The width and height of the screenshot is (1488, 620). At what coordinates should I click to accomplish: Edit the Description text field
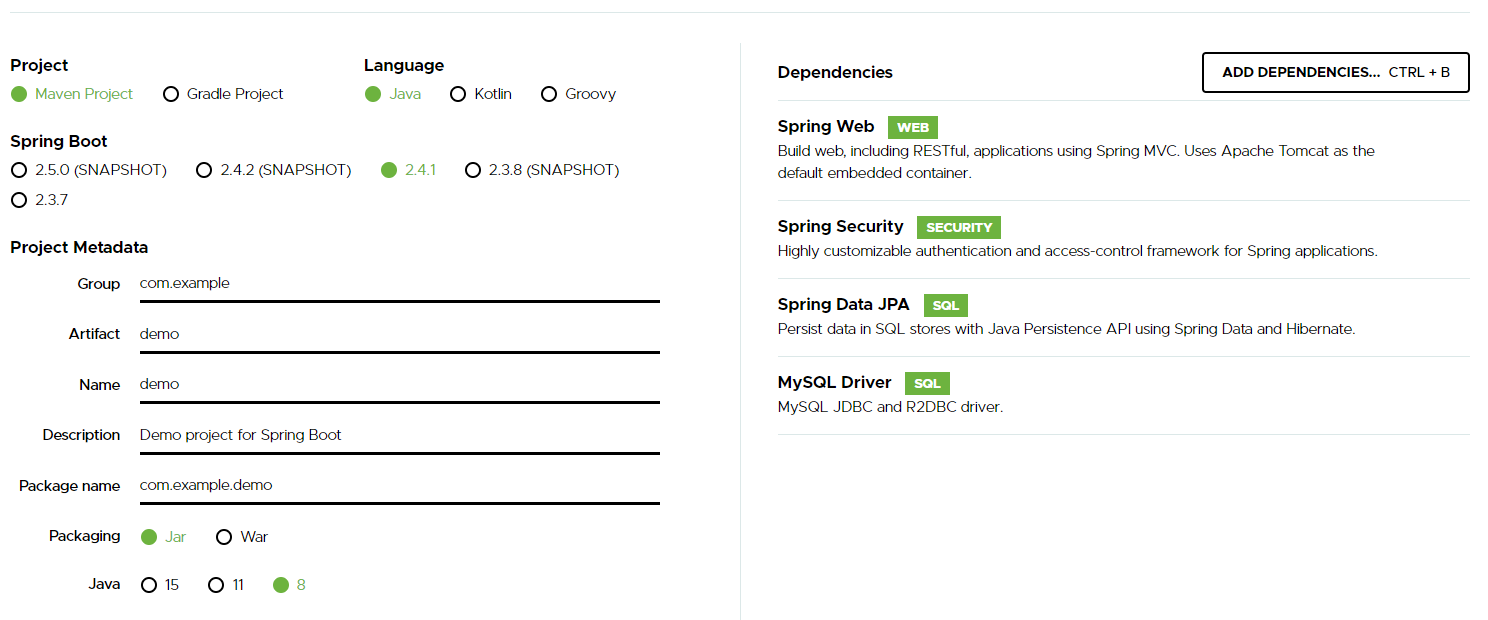pos(398,435)
